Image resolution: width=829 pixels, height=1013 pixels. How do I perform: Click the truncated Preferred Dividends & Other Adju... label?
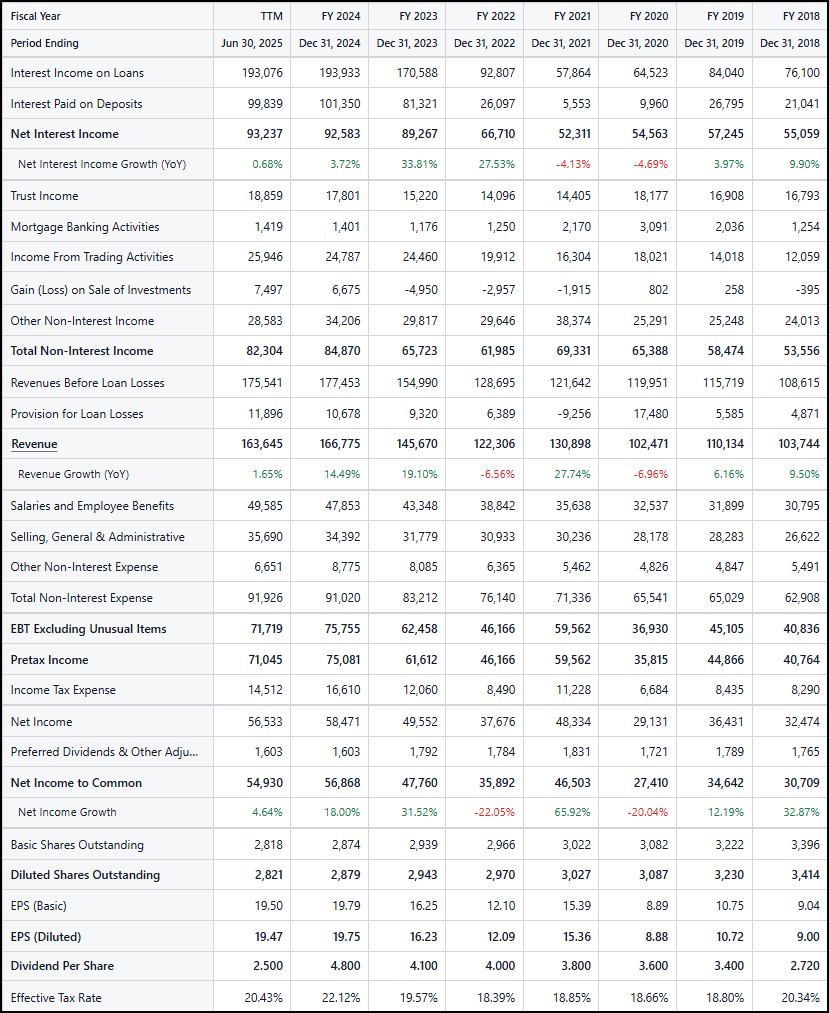point(104,752)
